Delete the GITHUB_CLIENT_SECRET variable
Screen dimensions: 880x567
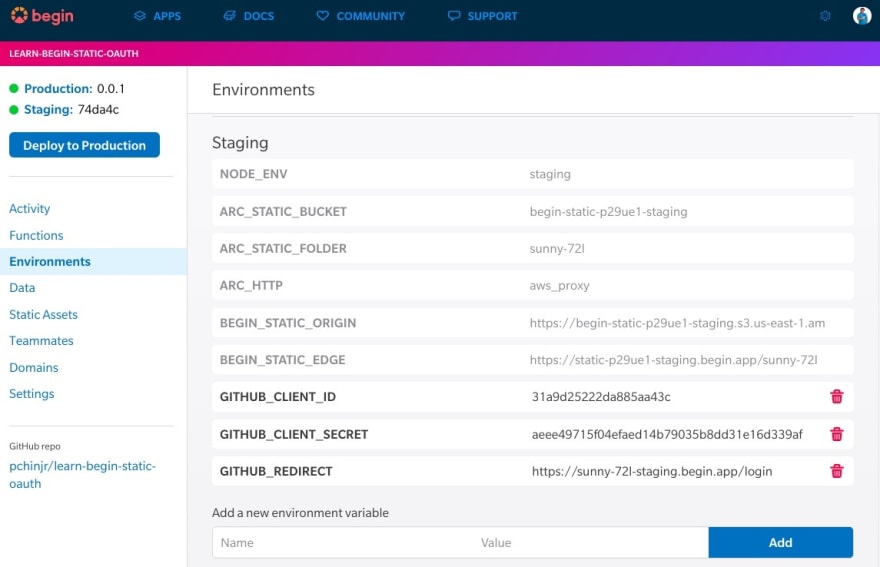click(x=837, y=434)
